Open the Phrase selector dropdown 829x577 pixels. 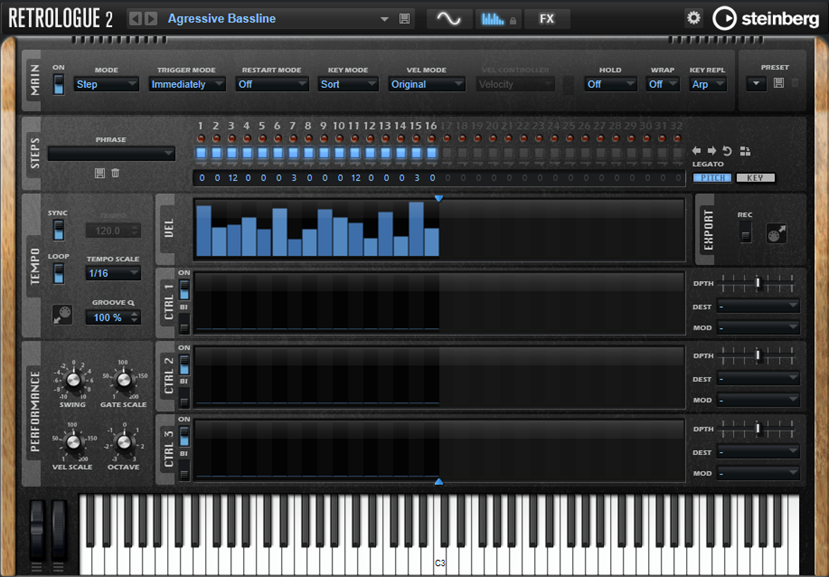tap(111, 153)
